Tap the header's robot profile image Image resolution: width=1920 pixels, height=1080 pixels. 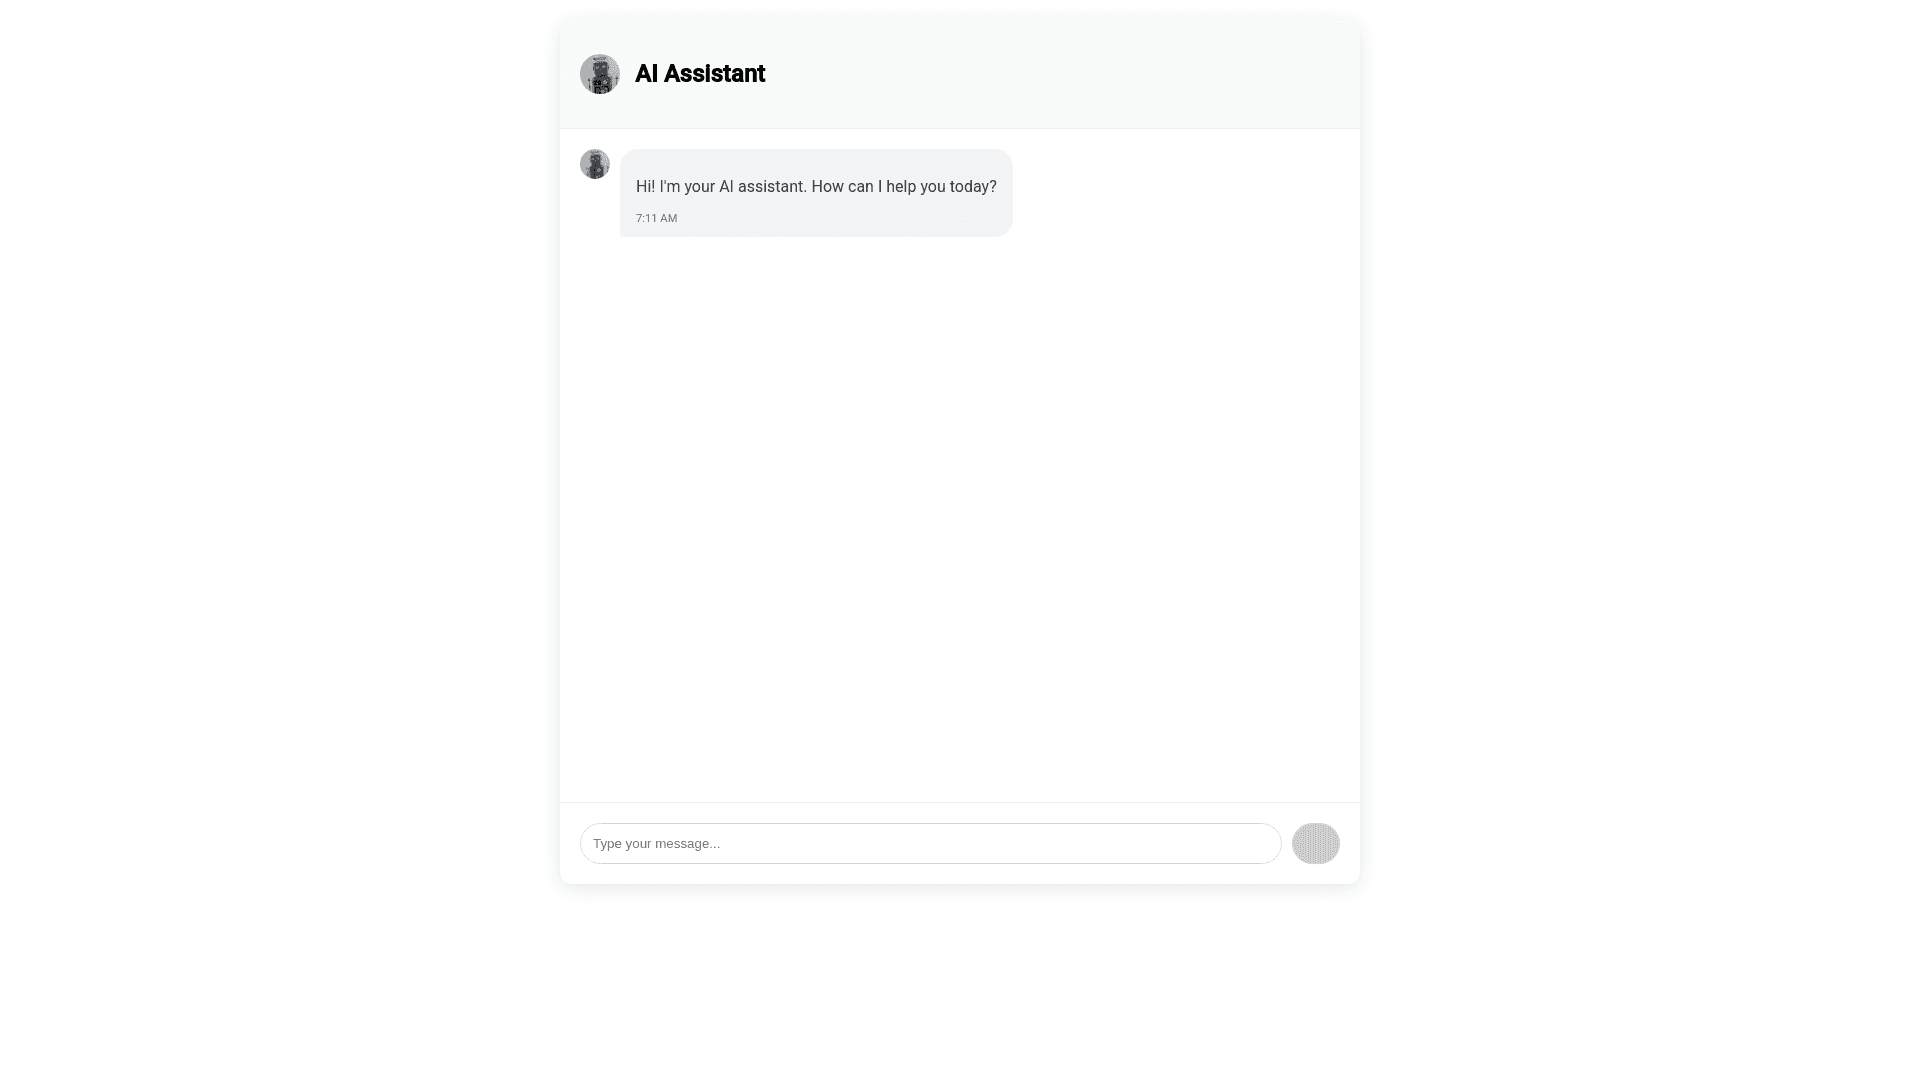[x=600, y=74]
